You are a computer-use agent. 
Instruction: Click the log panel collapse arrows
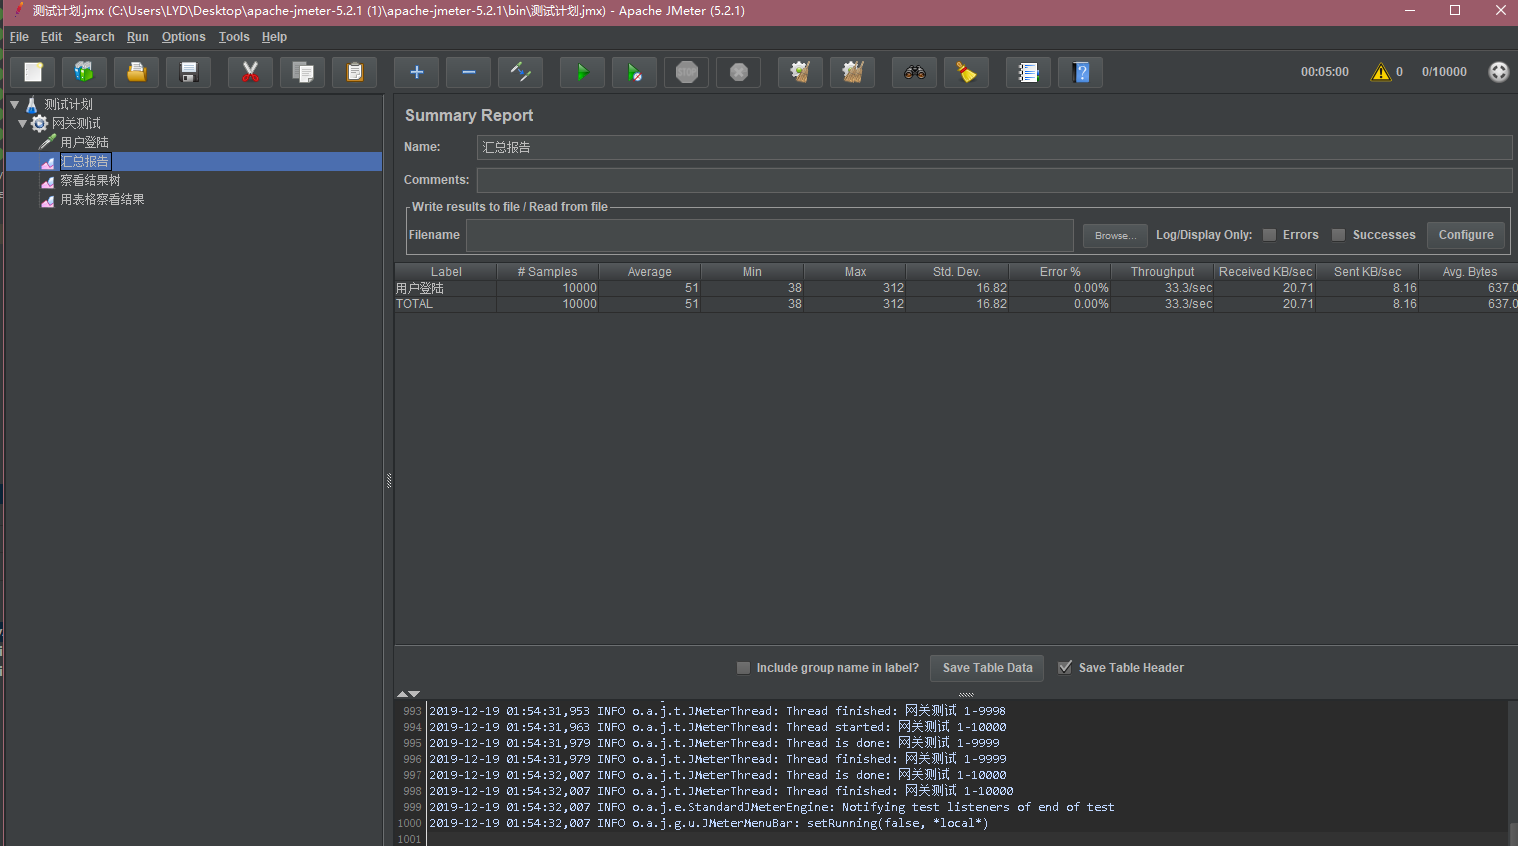click(408, 694)
